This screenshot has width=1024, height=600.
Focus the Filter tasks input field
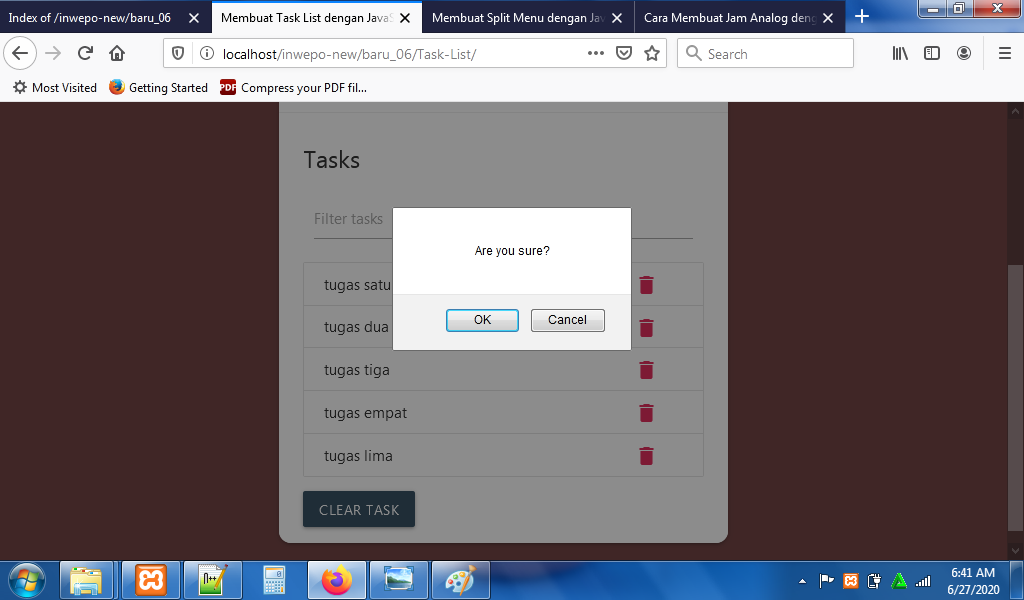503,219
